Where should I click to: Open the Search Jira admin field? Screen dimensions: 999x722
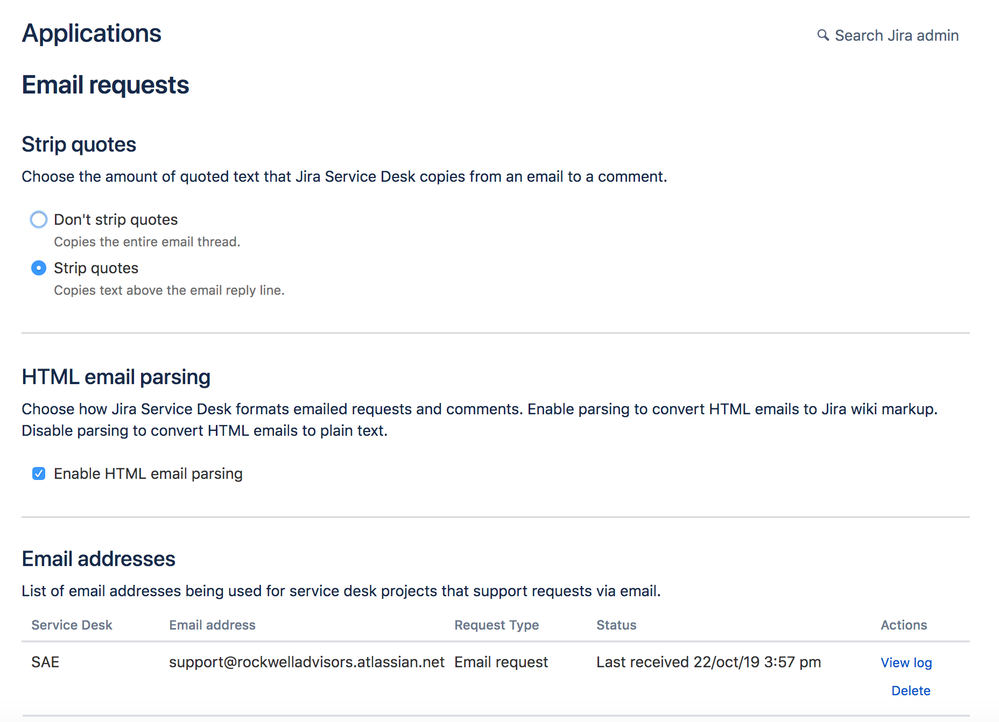(888, 36)
